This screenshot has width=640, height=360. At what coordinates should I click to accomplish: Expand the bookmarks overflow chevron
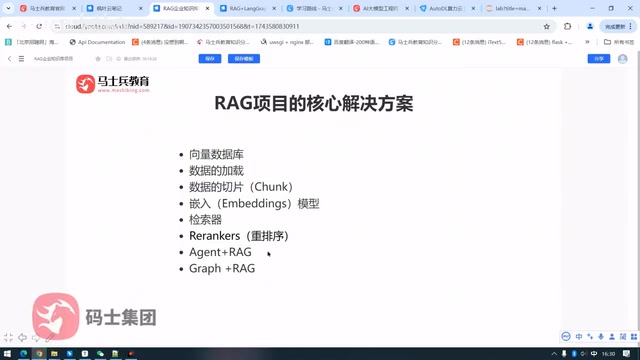[x=587, y=42]
